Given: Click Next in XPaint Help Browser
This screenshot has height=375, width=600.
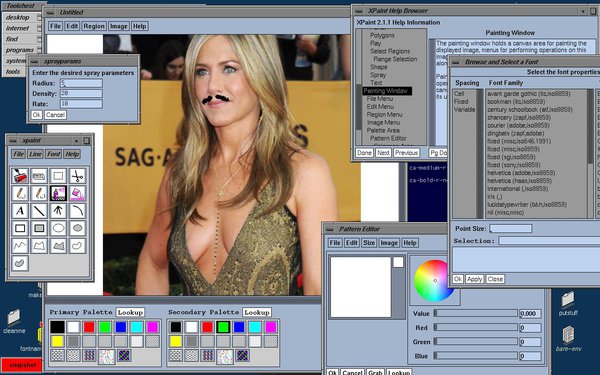Looking at the screenshot, I should tap(383, 153).
